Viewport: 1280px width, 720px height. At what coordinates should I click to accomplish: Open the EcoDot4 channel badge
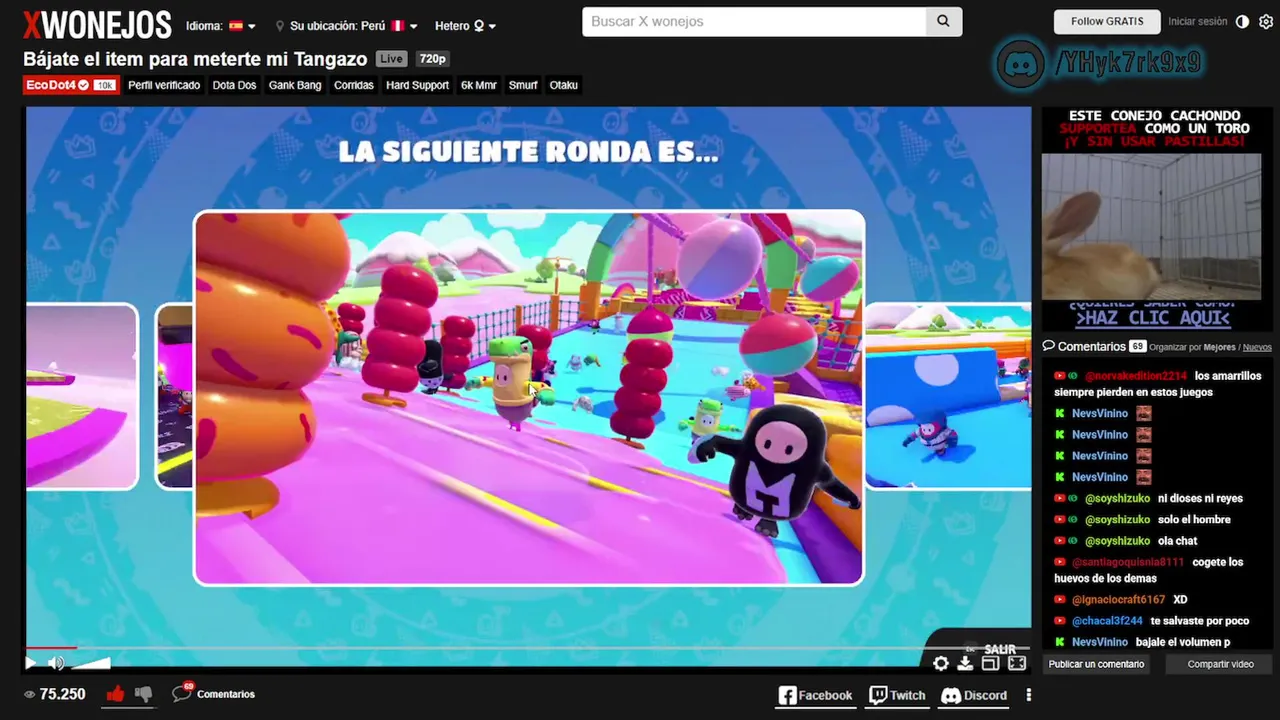70,85
